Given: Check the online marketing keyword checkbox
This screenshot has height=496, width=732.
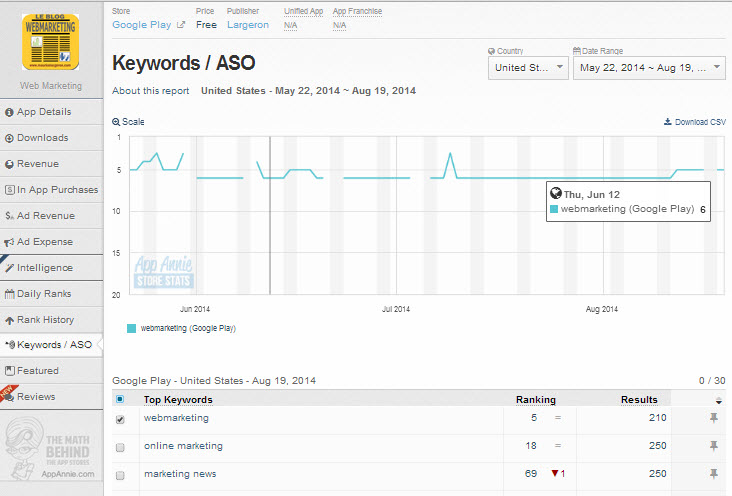Looking at the screenshot, I should (x=120, y=447).
